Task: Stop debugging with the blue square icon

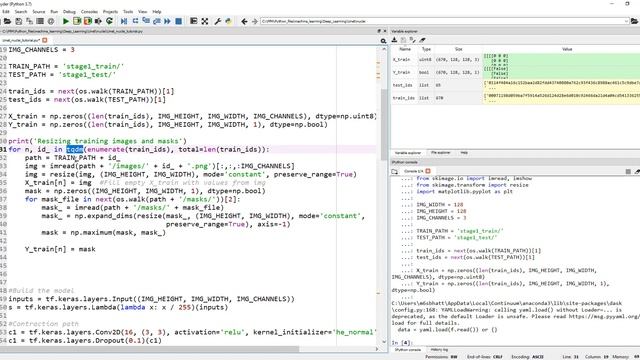Action: click(178, 21)
